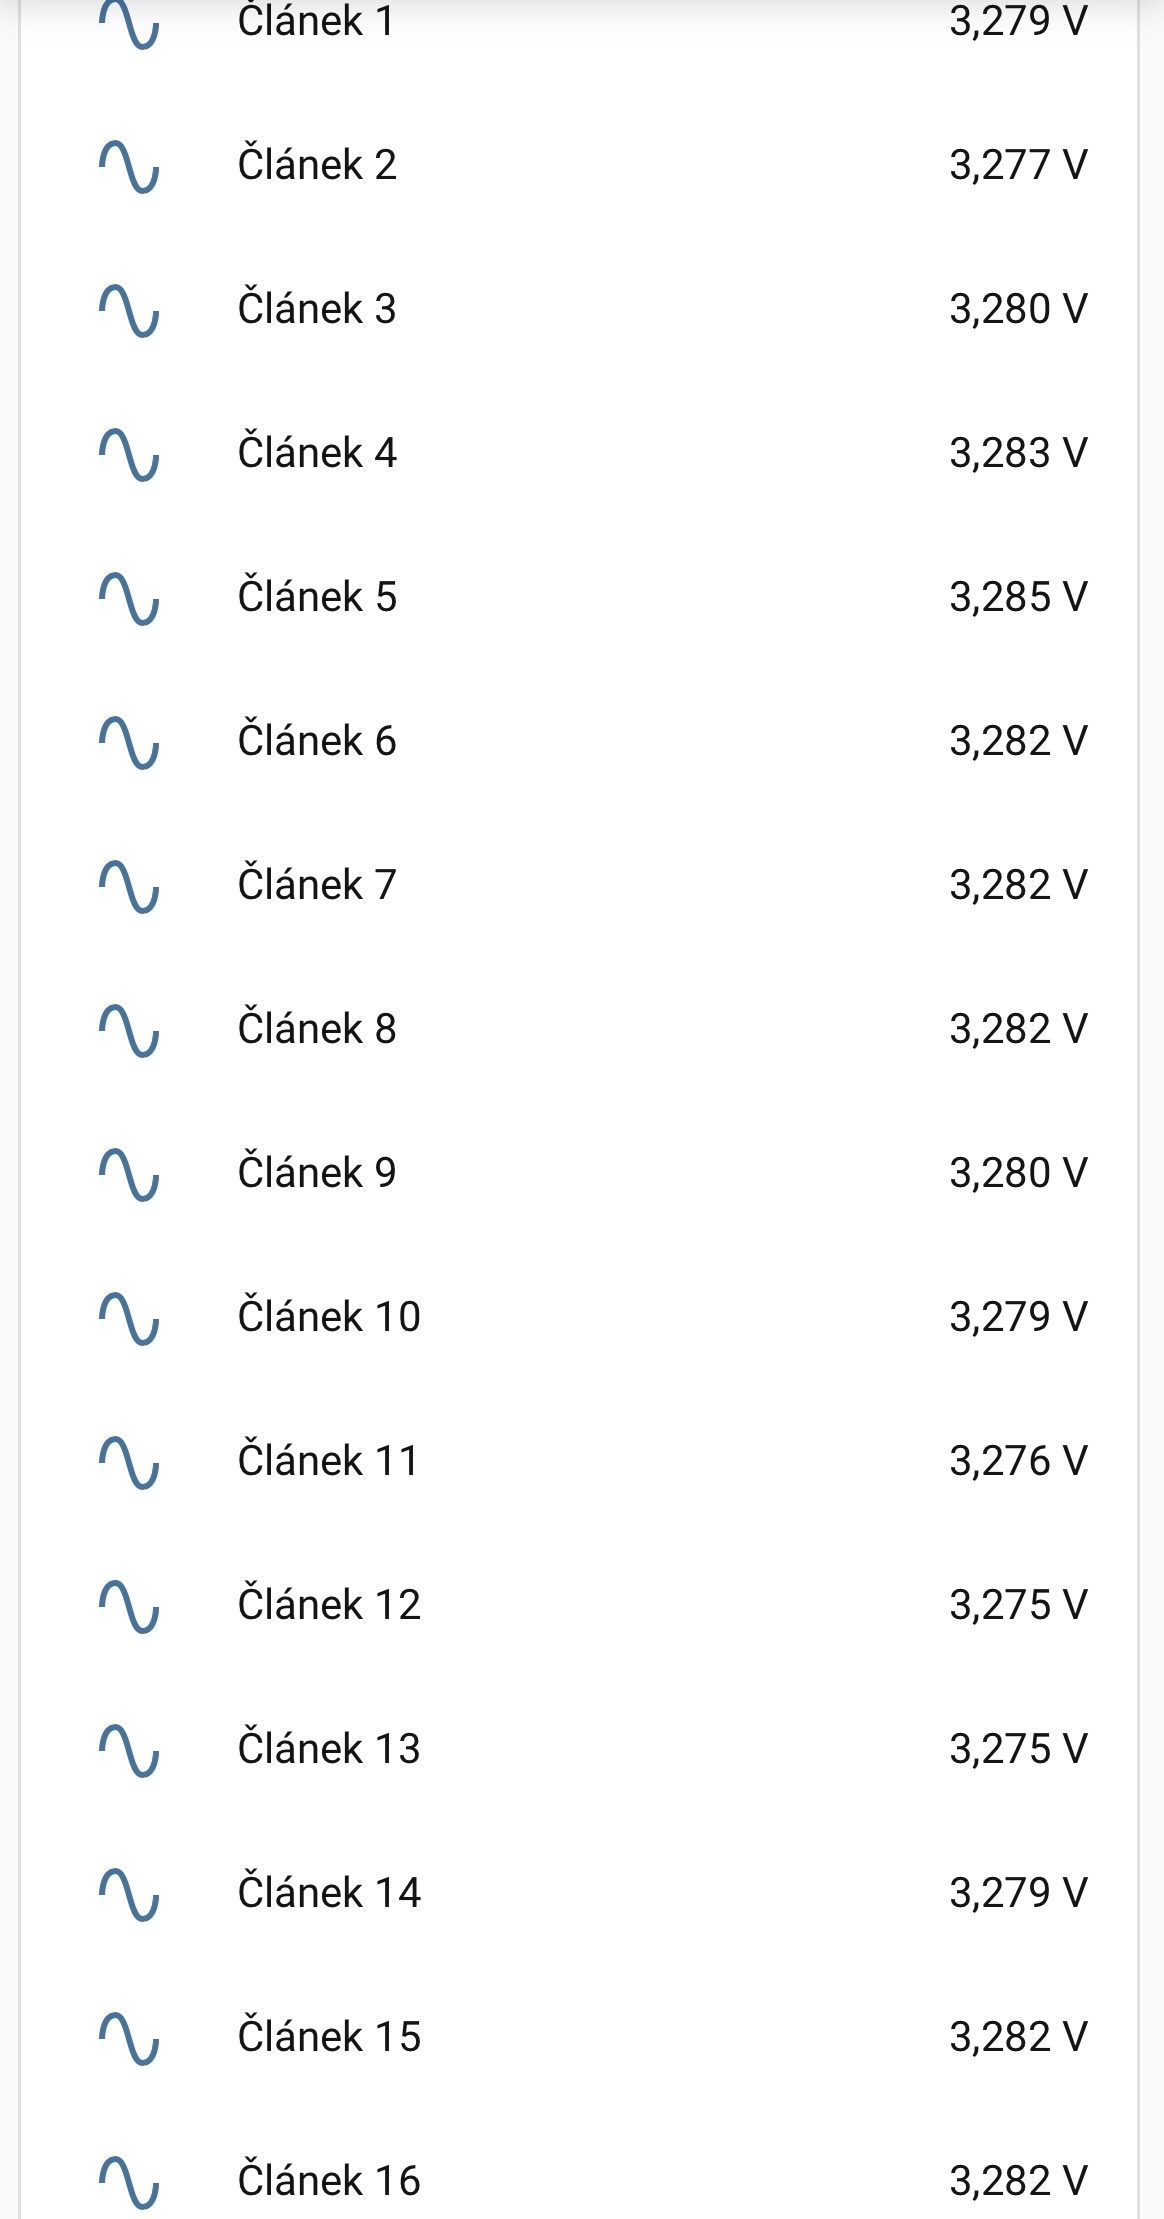Click the sine wave icon beside Článek 2
The image size is (1164, 2219).
point(129,167)
